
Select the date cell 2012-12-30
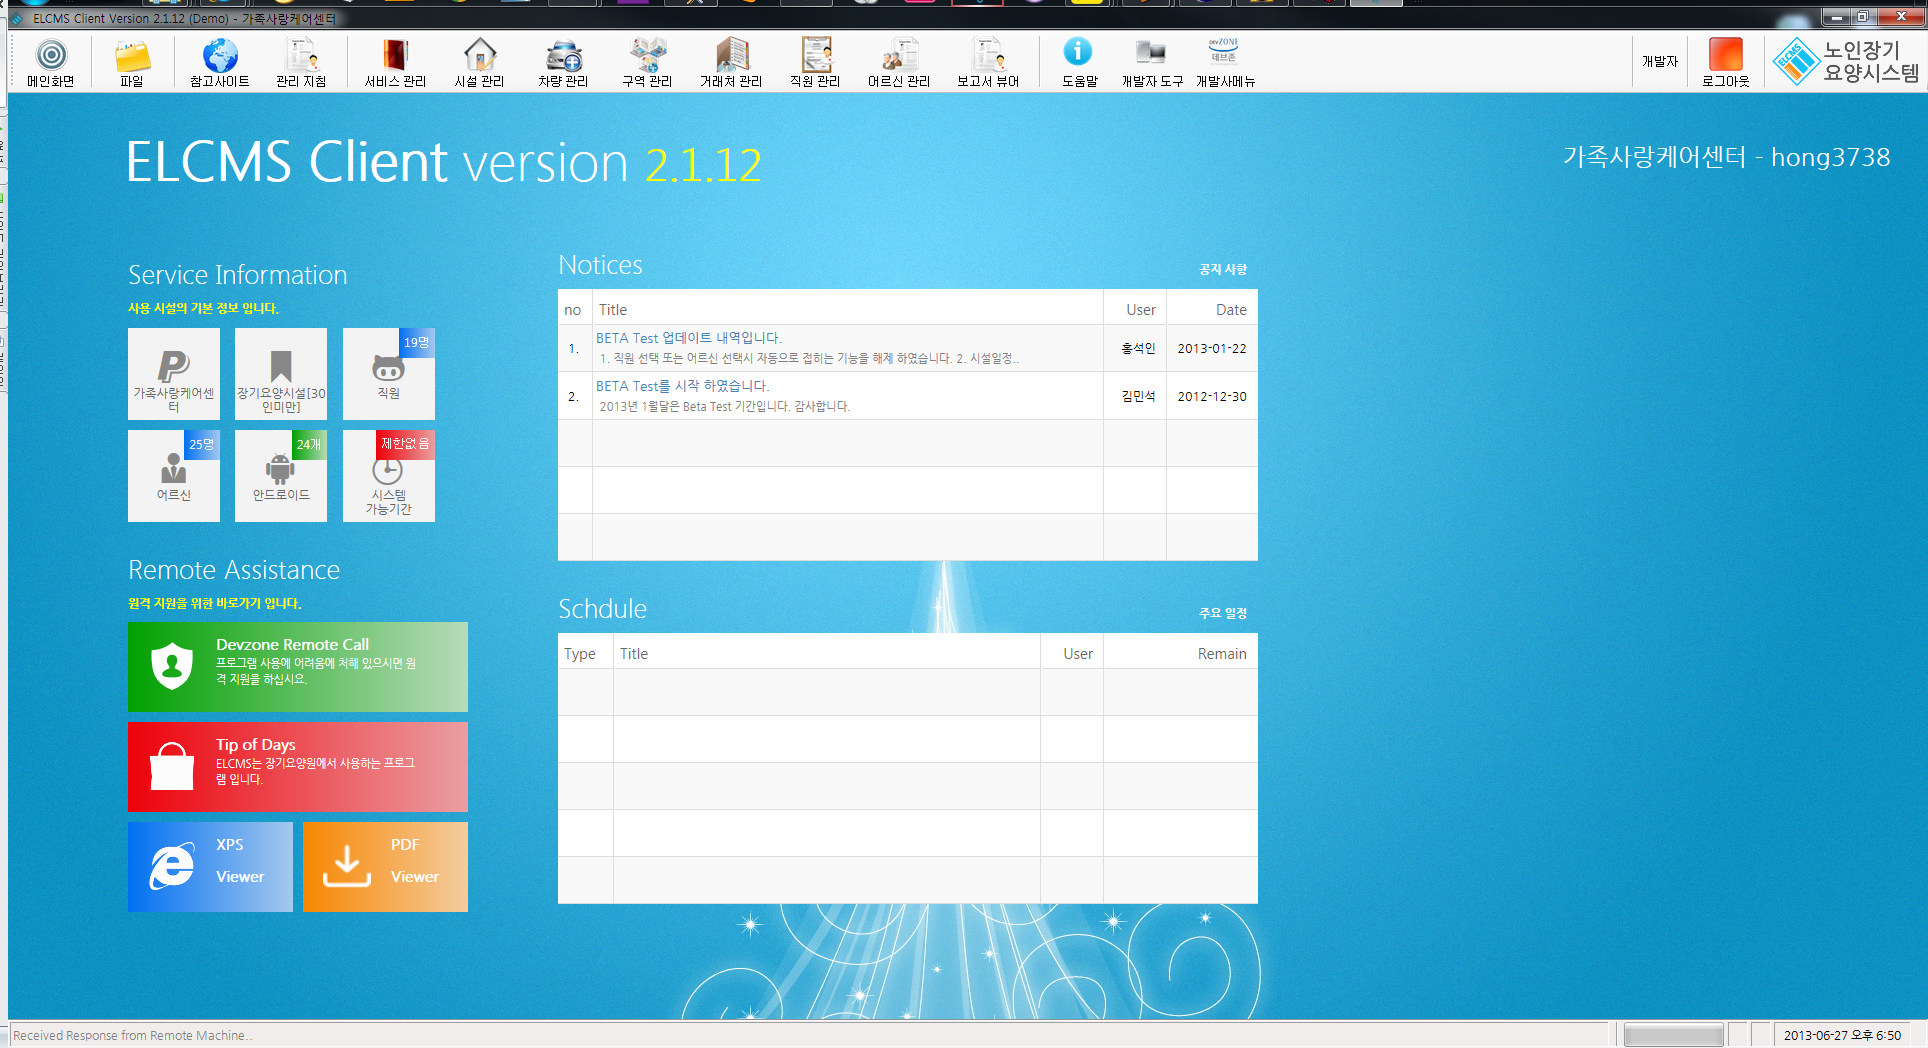[1212, 397]
